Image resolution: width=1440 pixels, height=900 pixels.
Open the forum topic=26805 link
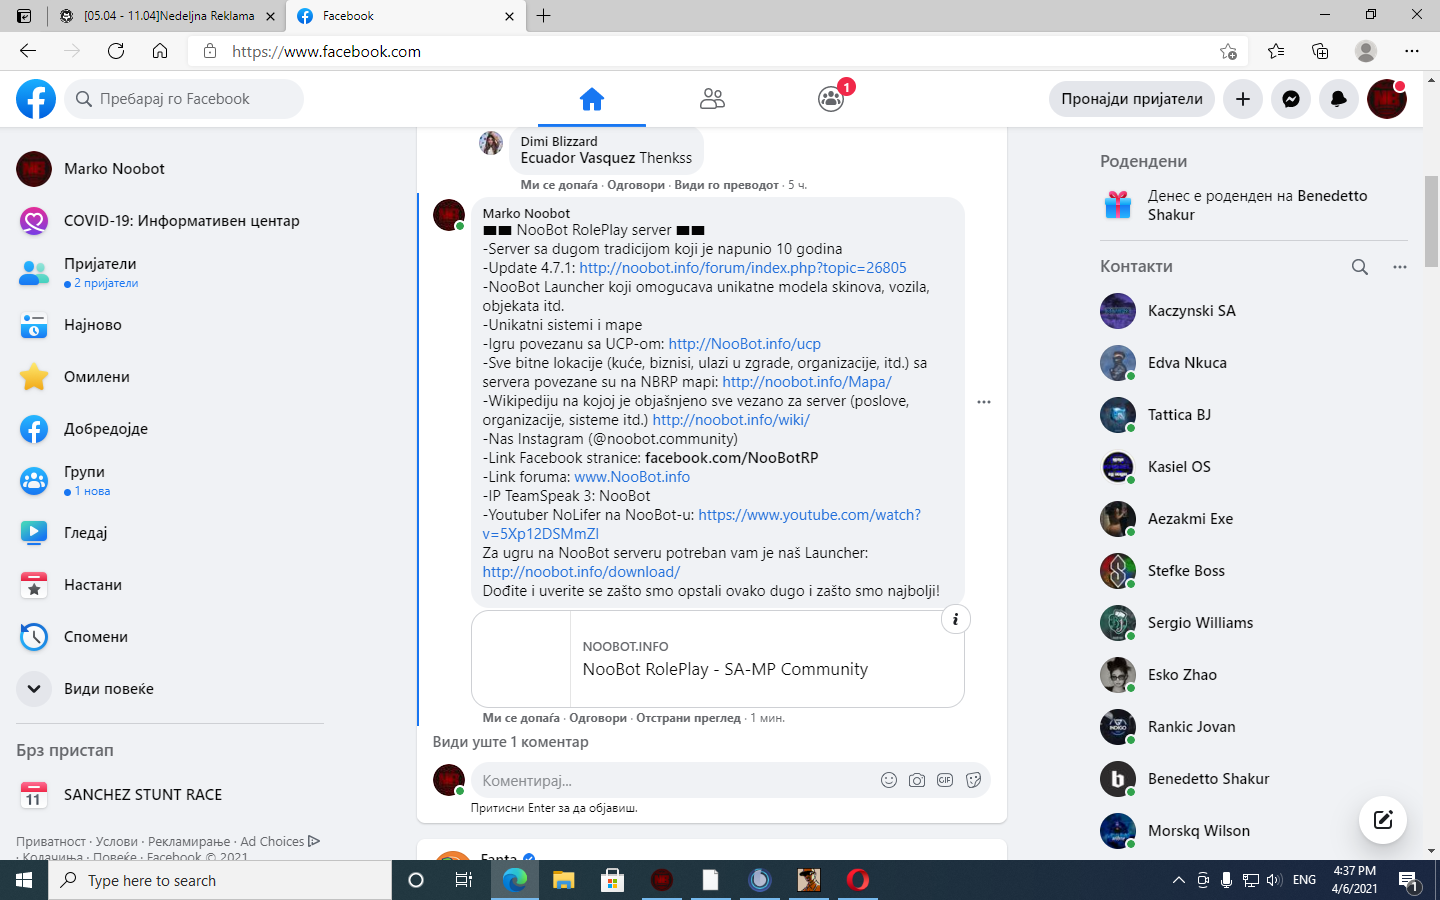click(743, 268)
